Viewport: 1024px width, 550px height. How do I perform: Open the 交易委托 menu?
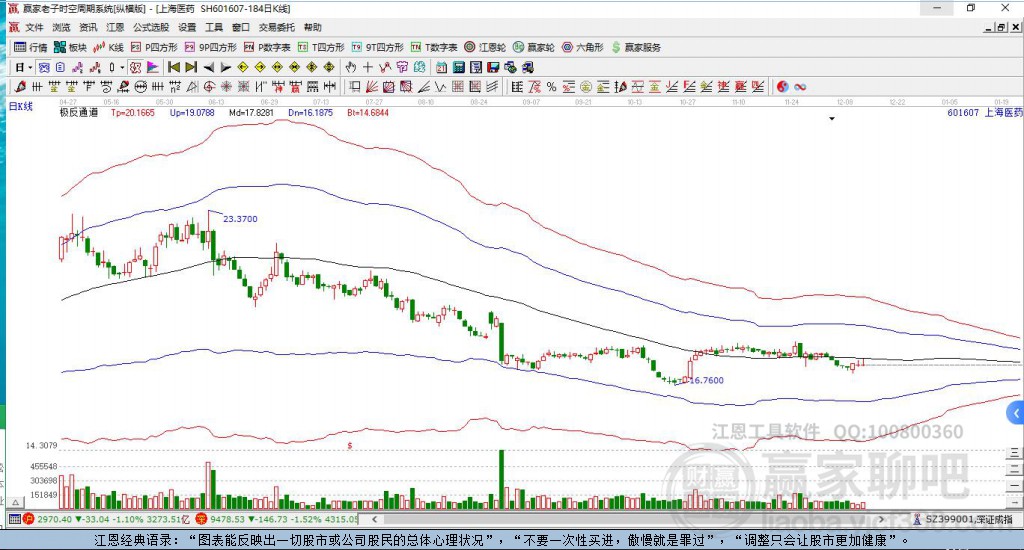(277, 27)
